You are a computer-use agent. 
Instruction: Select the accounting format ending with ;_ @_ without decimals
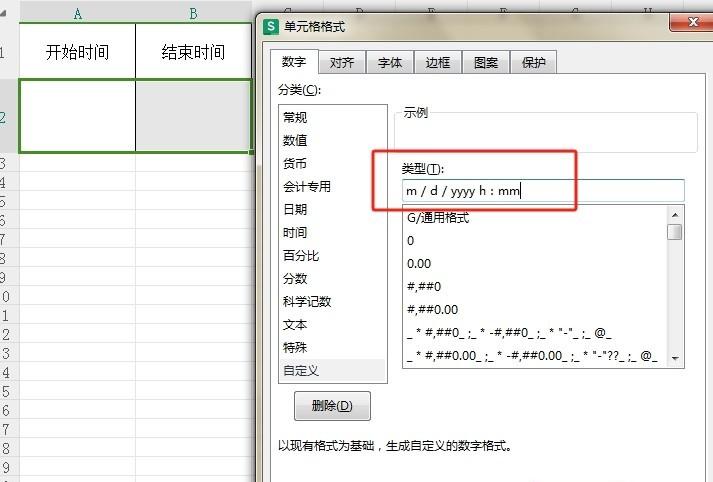(x=535, y=333)
